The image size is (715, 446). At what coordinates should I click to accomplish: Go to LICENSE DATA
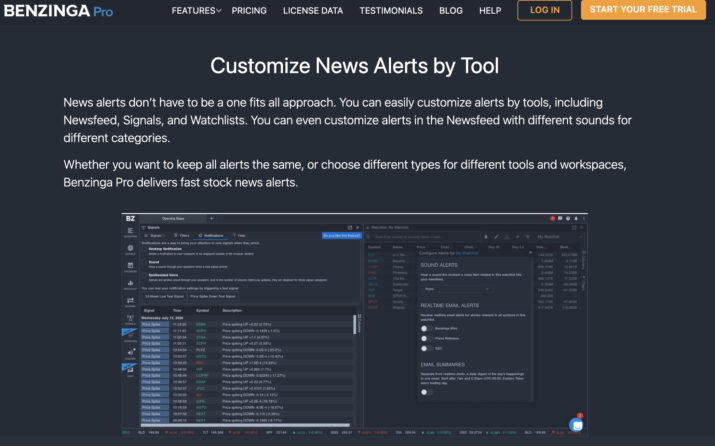[x=313, y=10]
